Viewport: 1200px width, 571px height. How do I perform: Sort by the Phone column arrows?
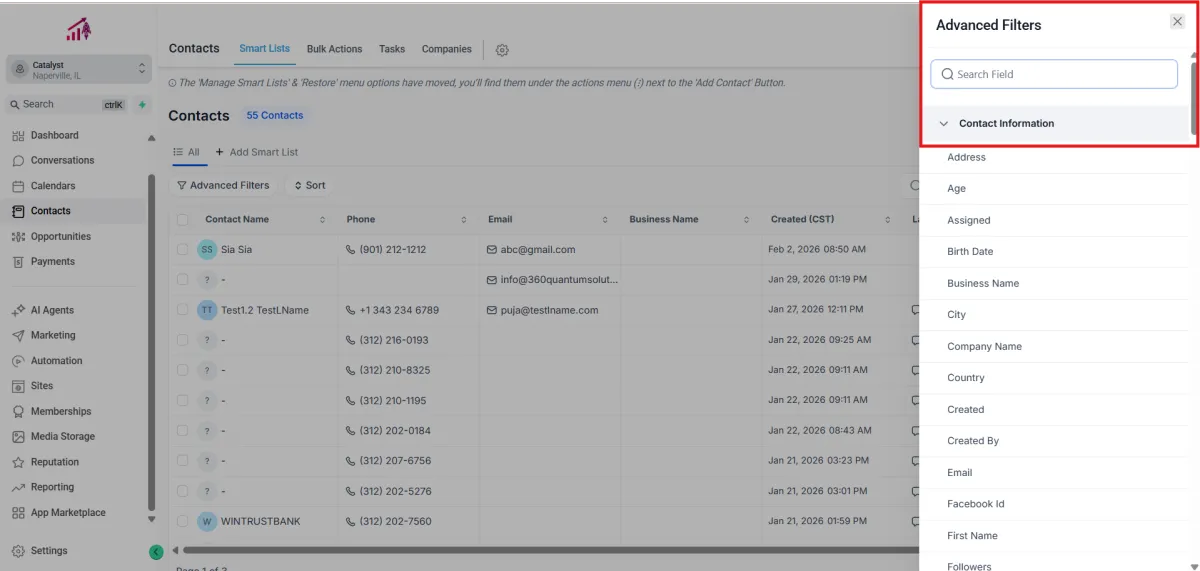(x=464, y=220)
